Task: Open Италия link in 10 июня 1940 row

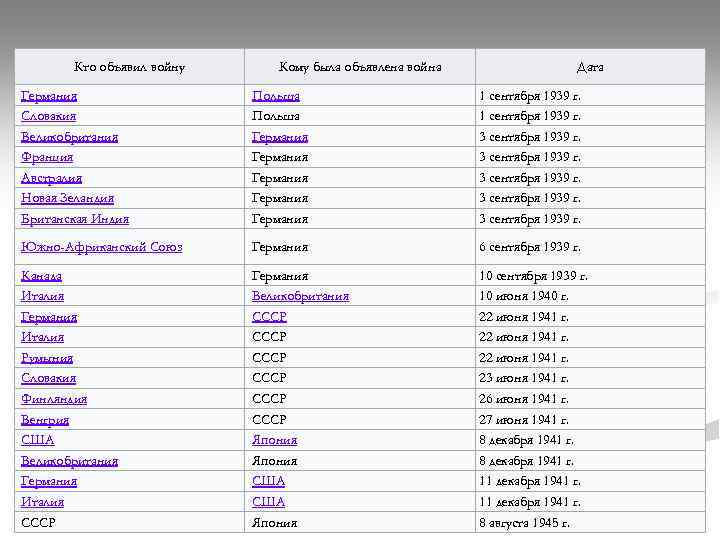Action: [42, 296]
